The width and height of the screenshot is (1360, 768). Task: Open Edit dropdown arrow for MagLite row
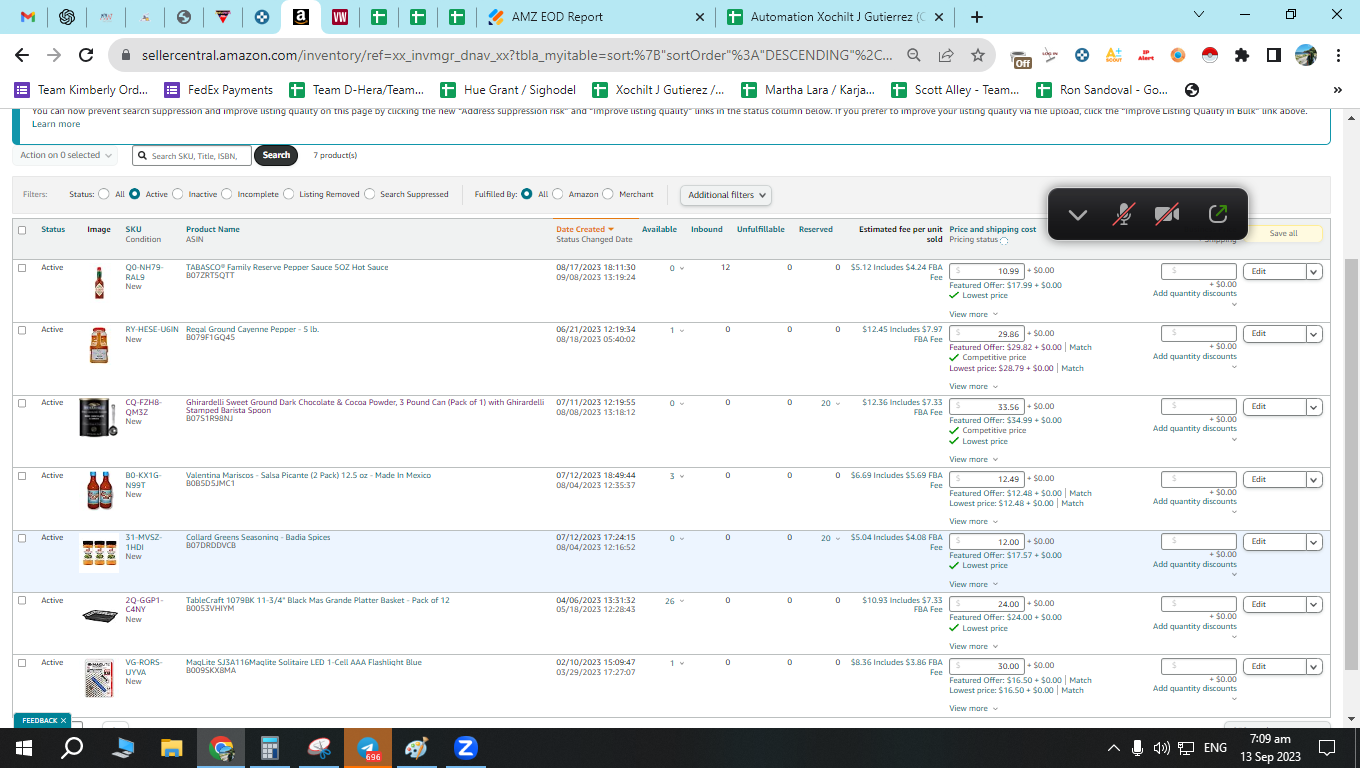pos(1314,666)
